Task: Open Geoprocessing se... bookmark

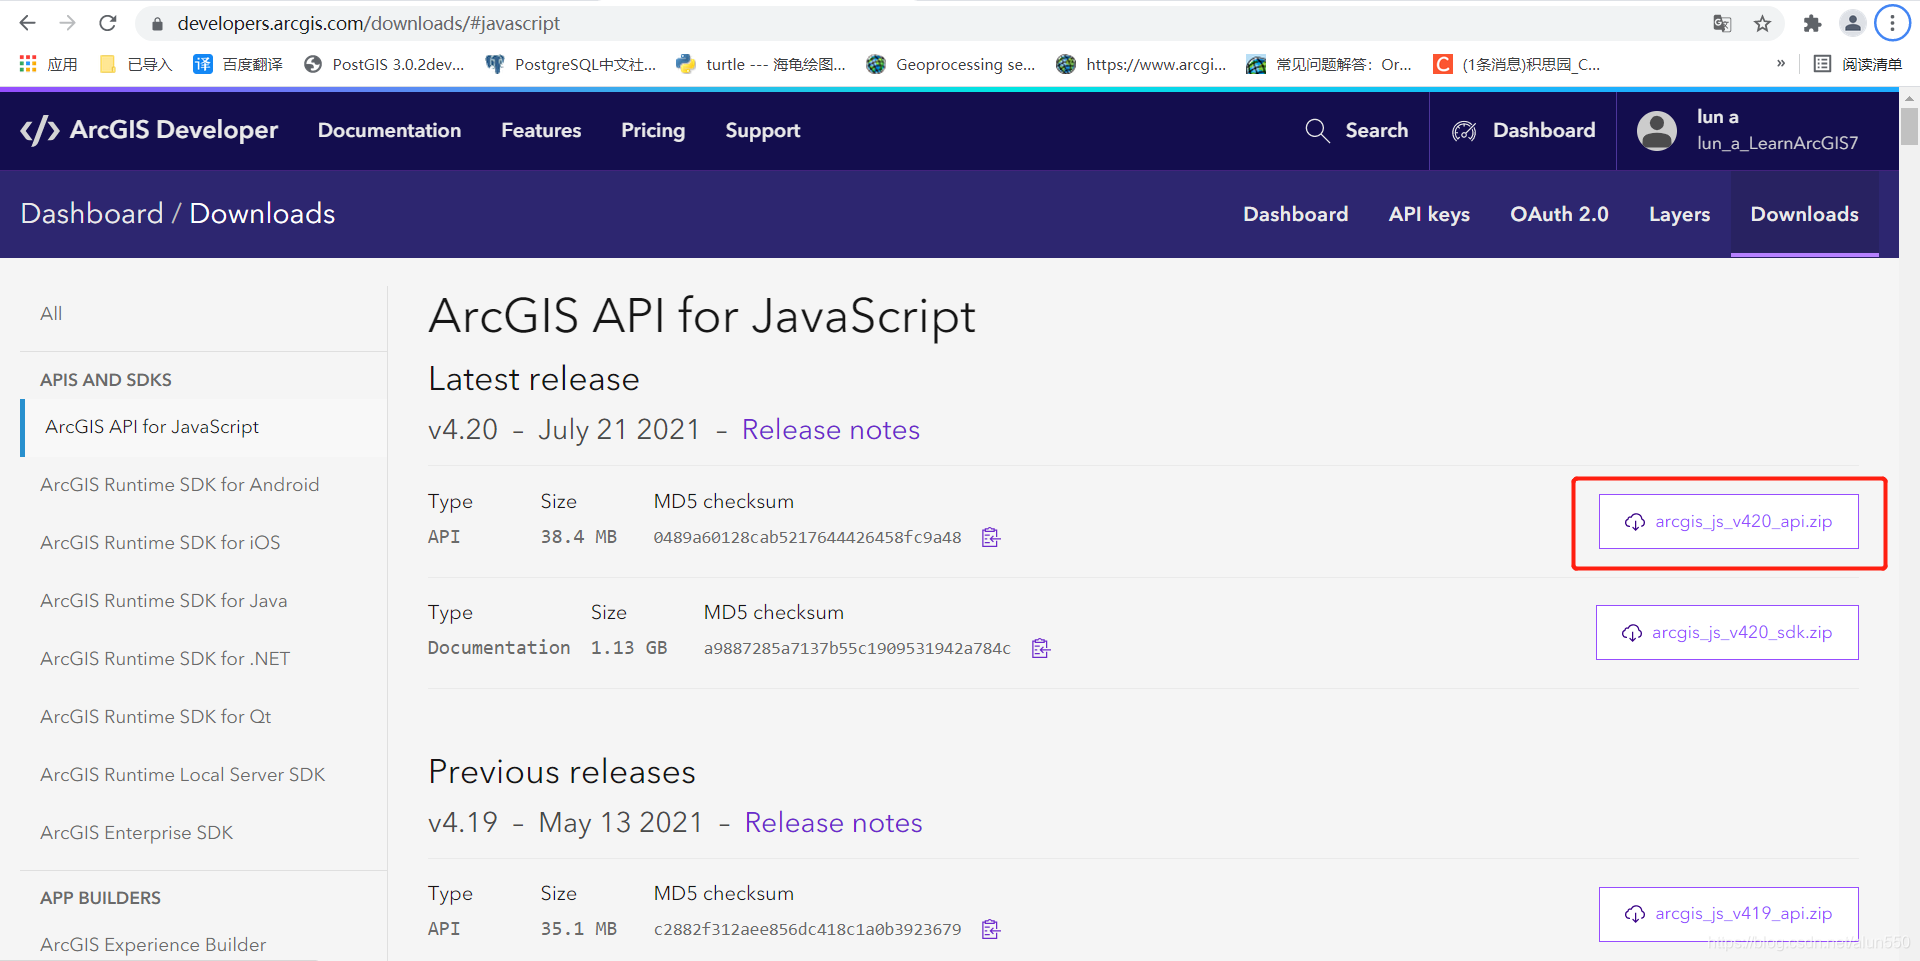Action: [951, 64]
